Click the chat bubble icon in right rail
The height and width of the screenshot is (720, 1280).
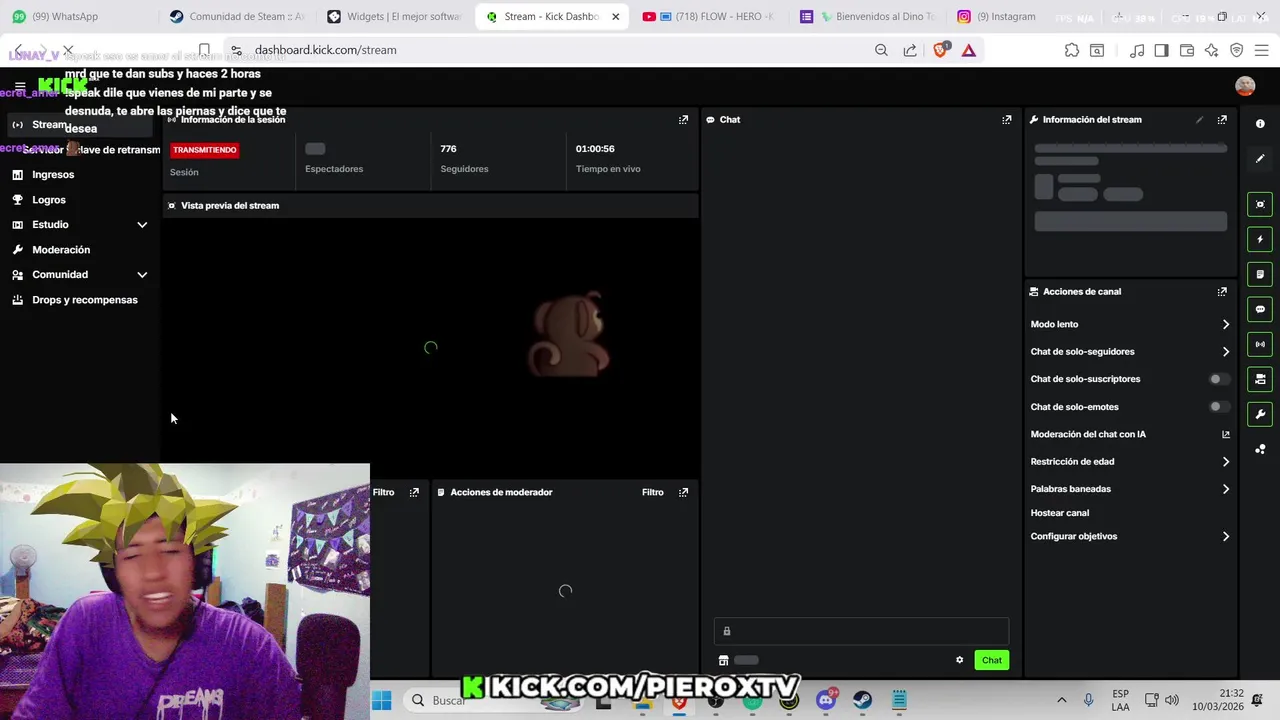[x=1260, y=309]
